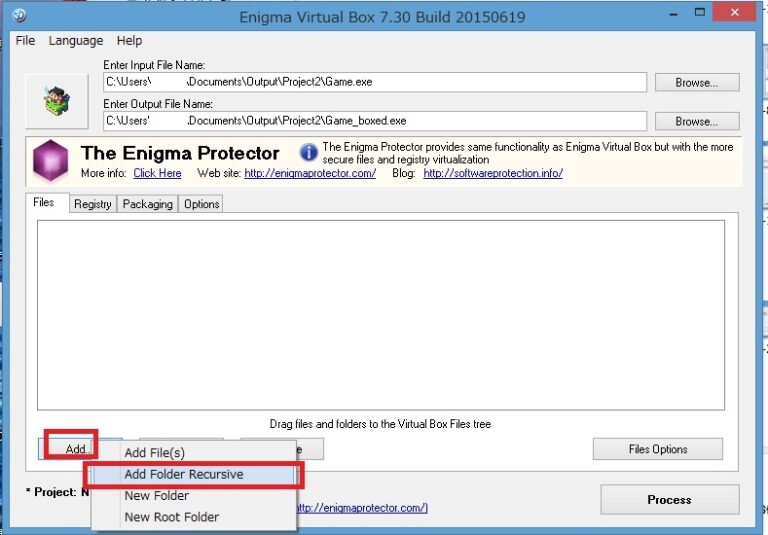Screen dimensions: 768x535
Task: Choose Add File(s) from popup menu
Action: click(x=154, y=453)
